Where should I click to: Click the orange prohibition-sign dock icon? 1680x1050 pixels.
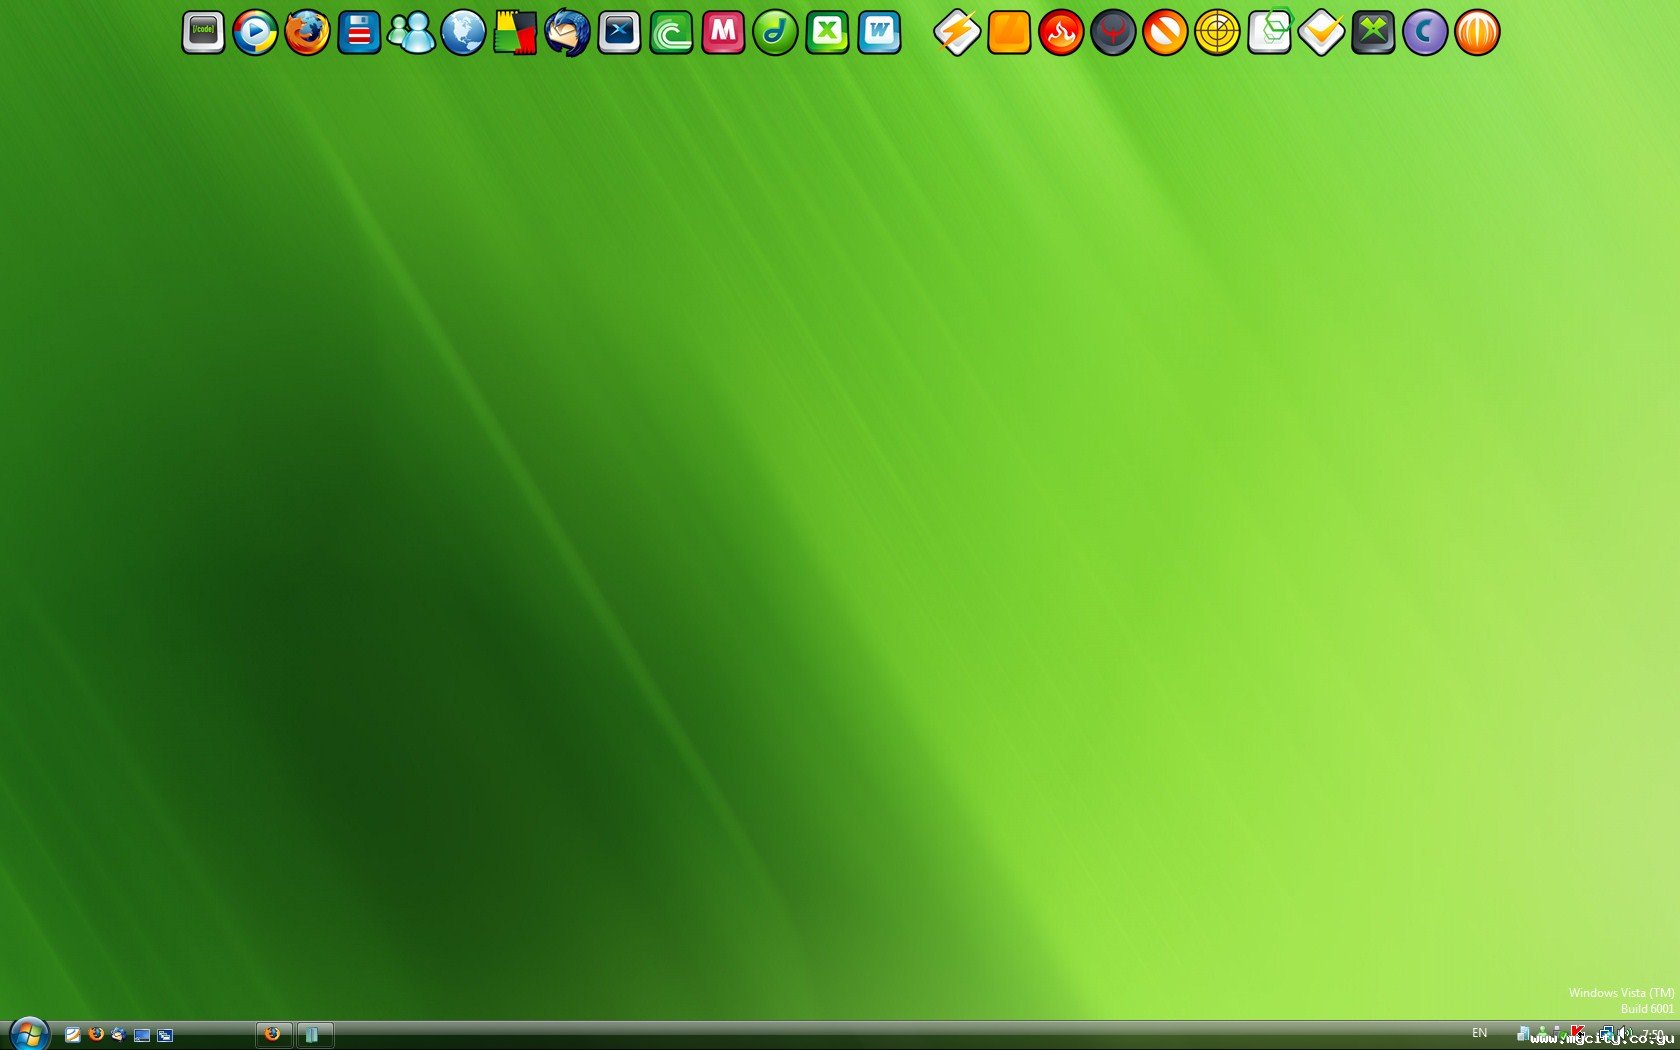pyautogui.click(x=1165, y=32)
